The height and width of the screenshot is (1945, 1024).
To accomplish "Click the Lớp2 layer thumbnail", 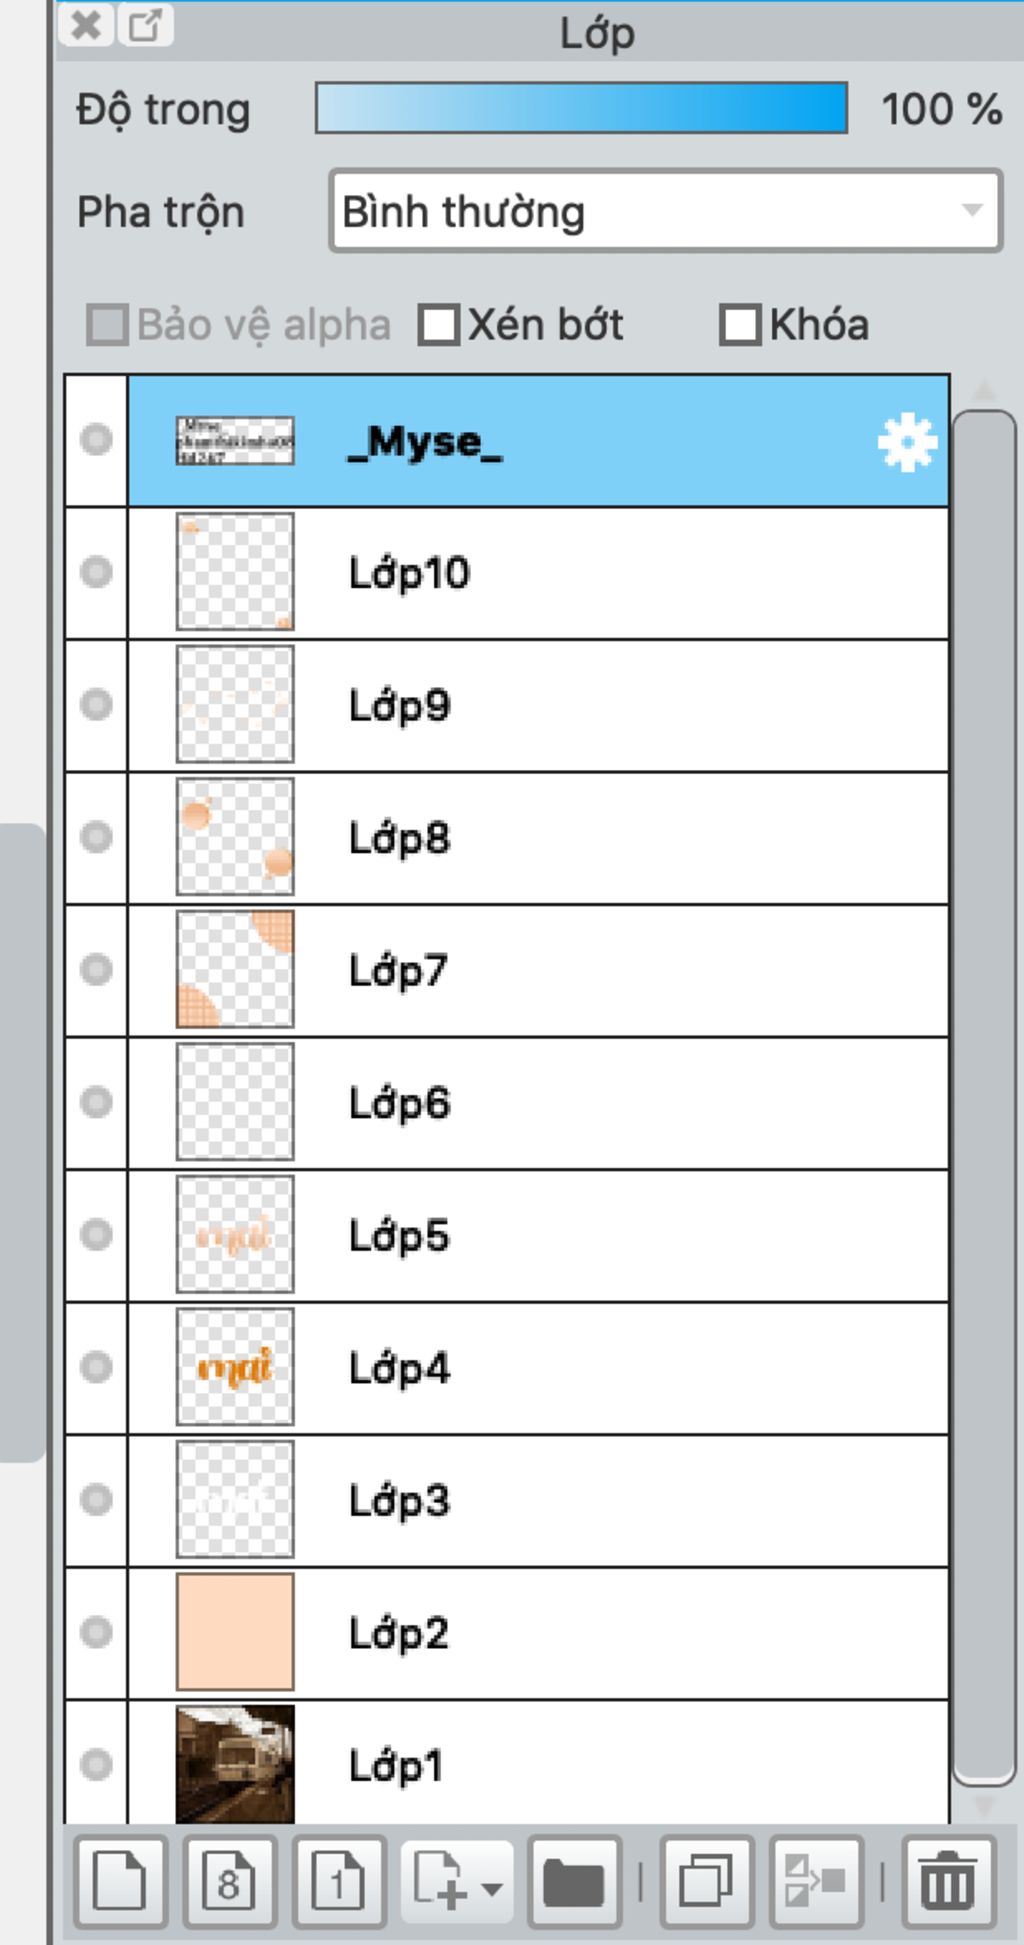I will coord(235,1632).
